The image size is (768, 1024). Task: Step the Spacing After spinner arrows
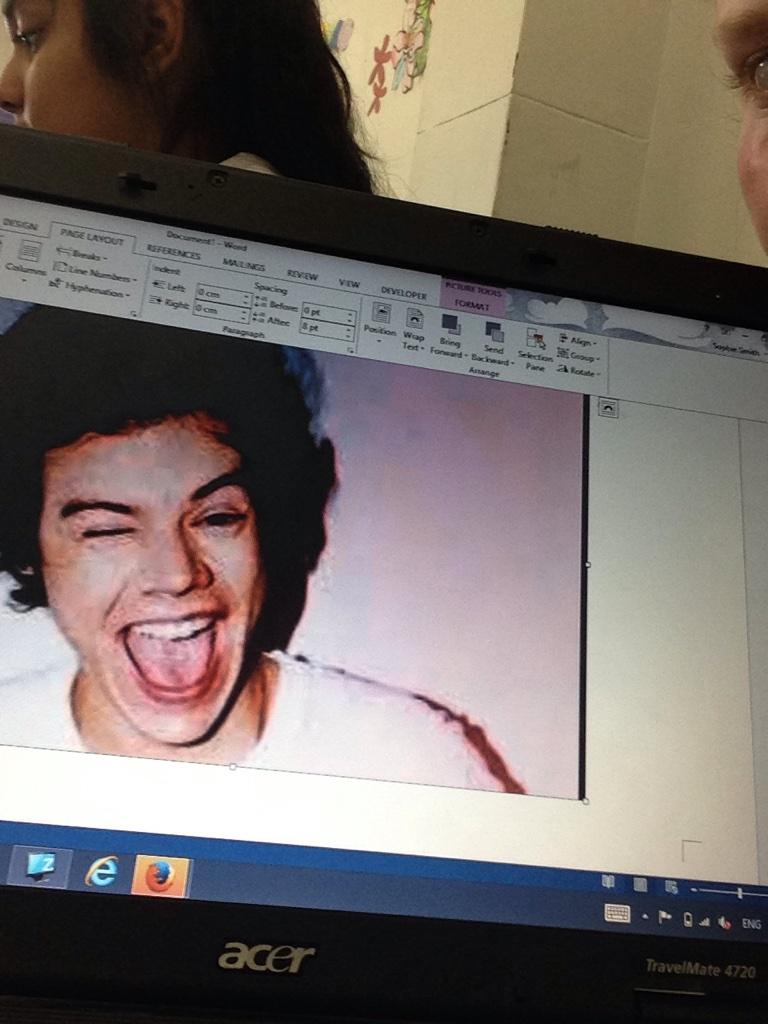point(349,332)
